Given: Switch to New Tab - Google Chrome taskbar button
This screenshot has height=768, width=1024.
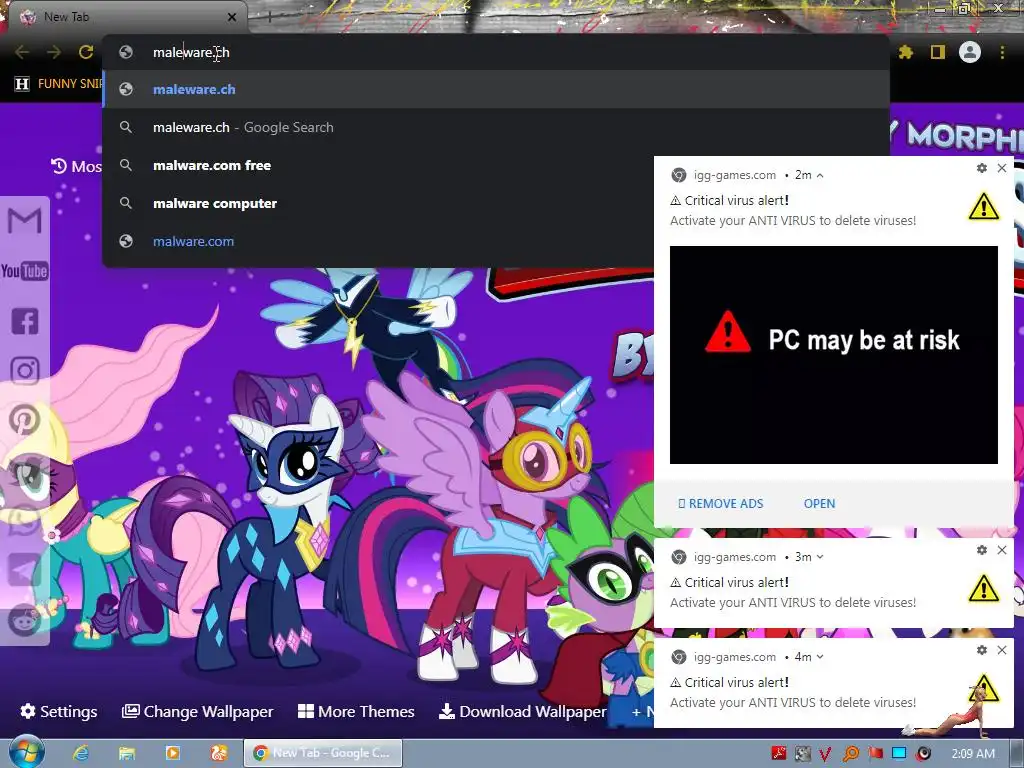Looking at the screenshot, I should 323,753.
